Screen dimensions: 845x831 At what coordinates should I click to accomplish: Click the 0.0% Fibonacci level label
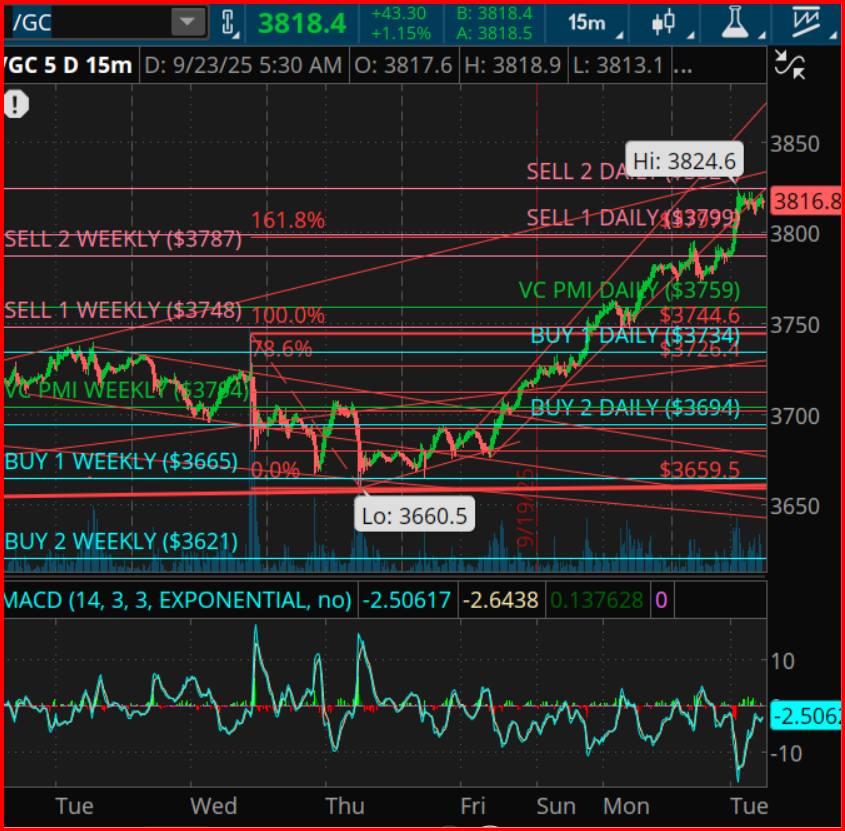(x=275, y=470)
